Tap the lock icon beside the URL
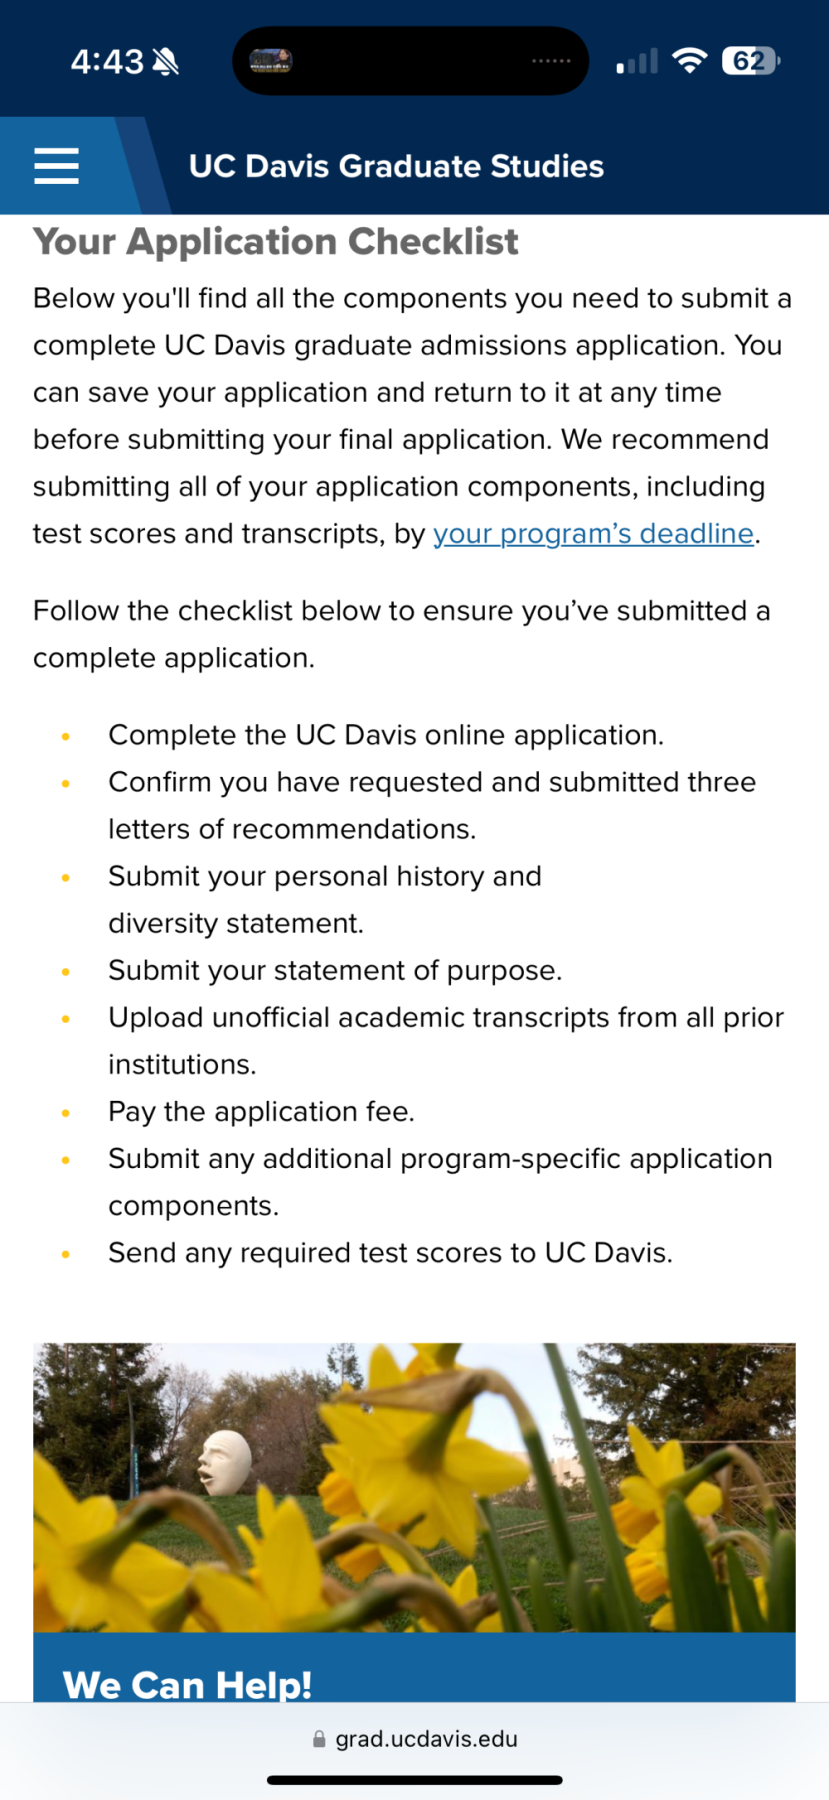Viewport: 829px width, 1800px height. point(319,1739)
